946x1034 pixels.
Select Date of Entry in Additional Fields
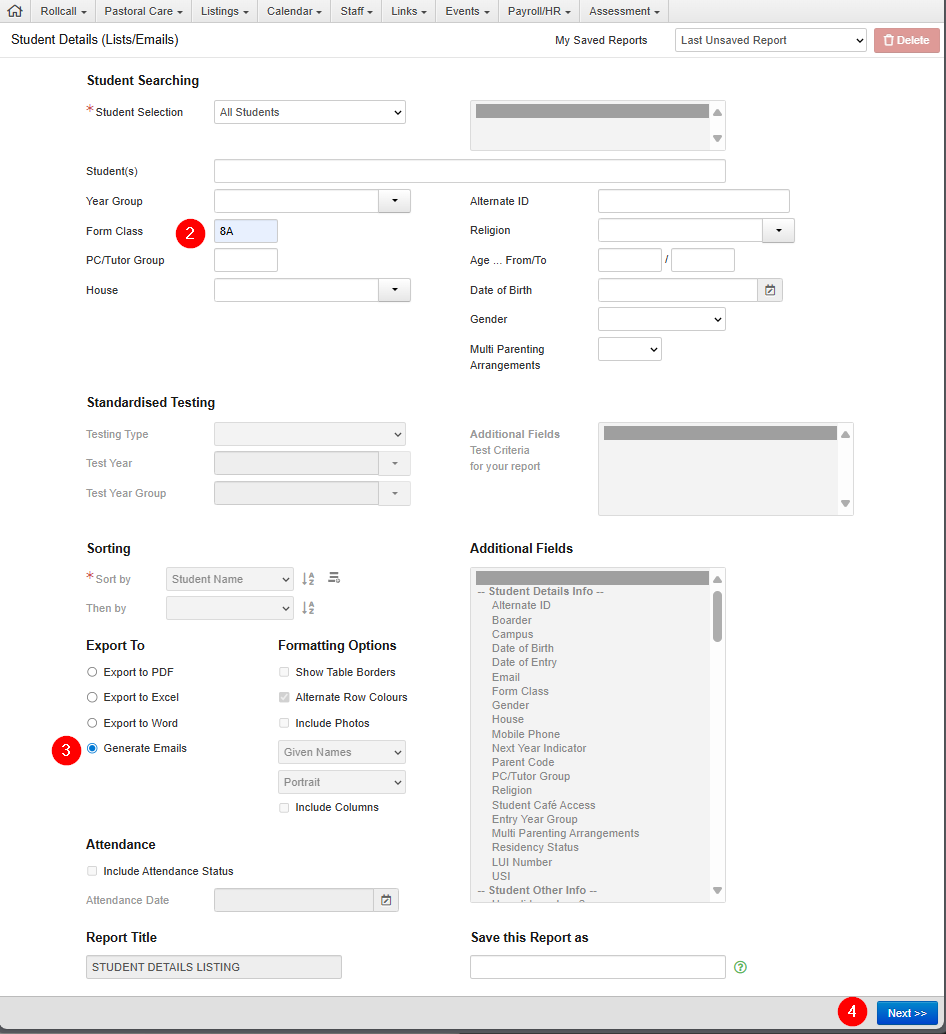pyautogui.click(x=524, y=662)
